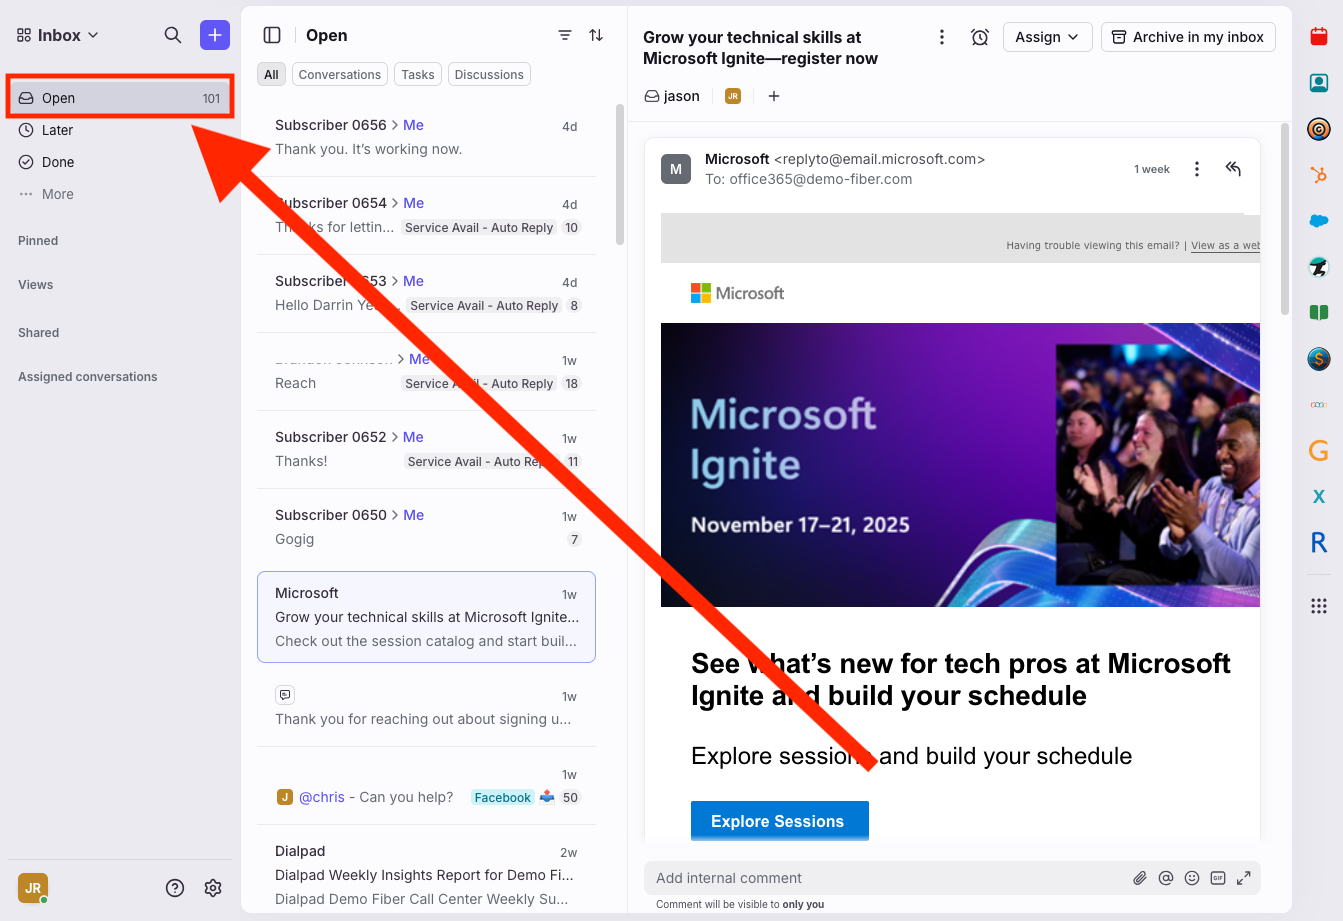Click the reply all arrow icon

[x=1233, y=169]
